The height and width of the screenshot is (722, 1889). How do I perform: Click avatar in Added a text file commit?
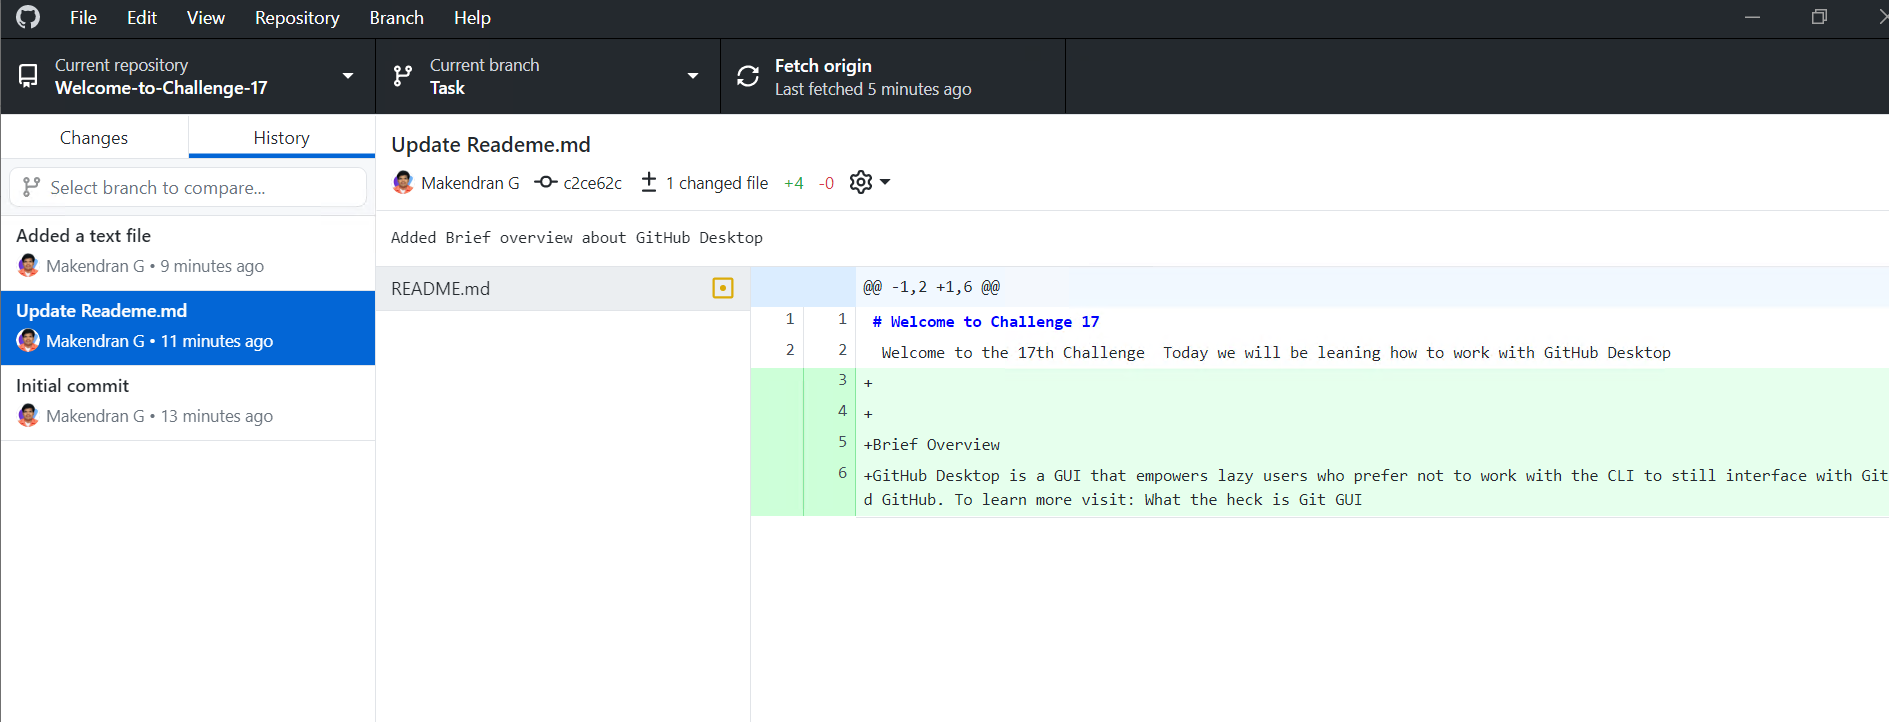point(28,266)
